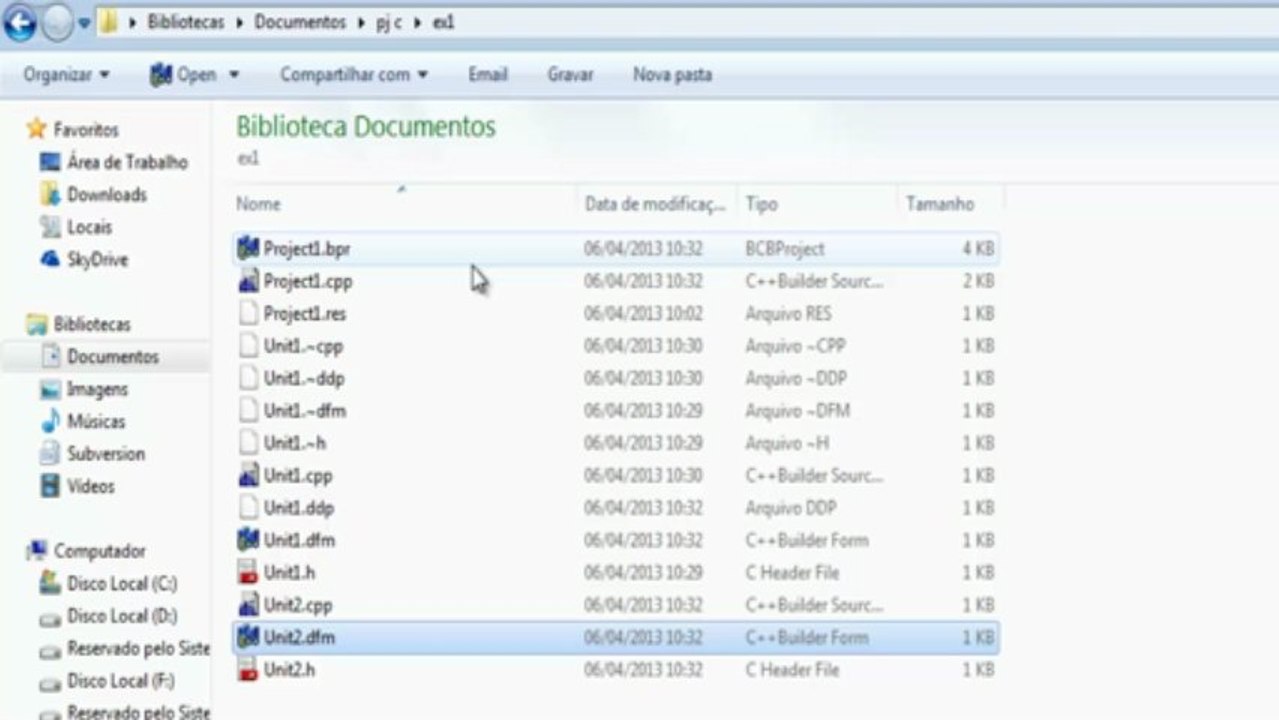Click the 2 KB size cell
Viewport: 1279px width, 720px height.
(978, 281)
